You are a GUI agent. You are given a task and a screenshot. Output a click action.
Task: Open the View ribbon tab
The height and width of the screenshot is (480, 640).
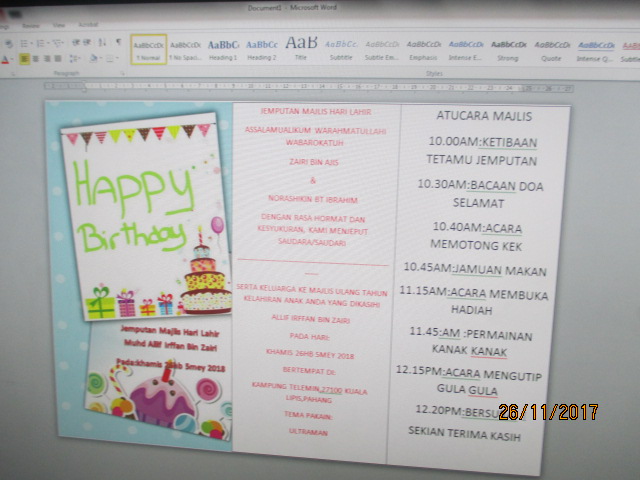[58, 25]
